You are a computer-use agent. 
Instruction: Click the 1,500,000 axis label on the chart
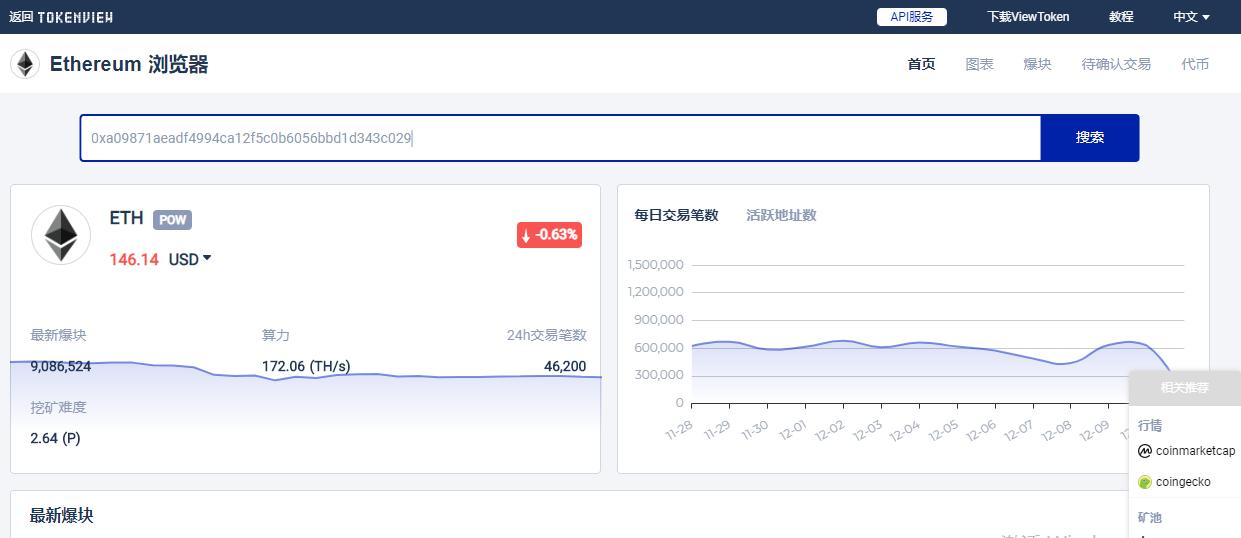click(655, 265)
